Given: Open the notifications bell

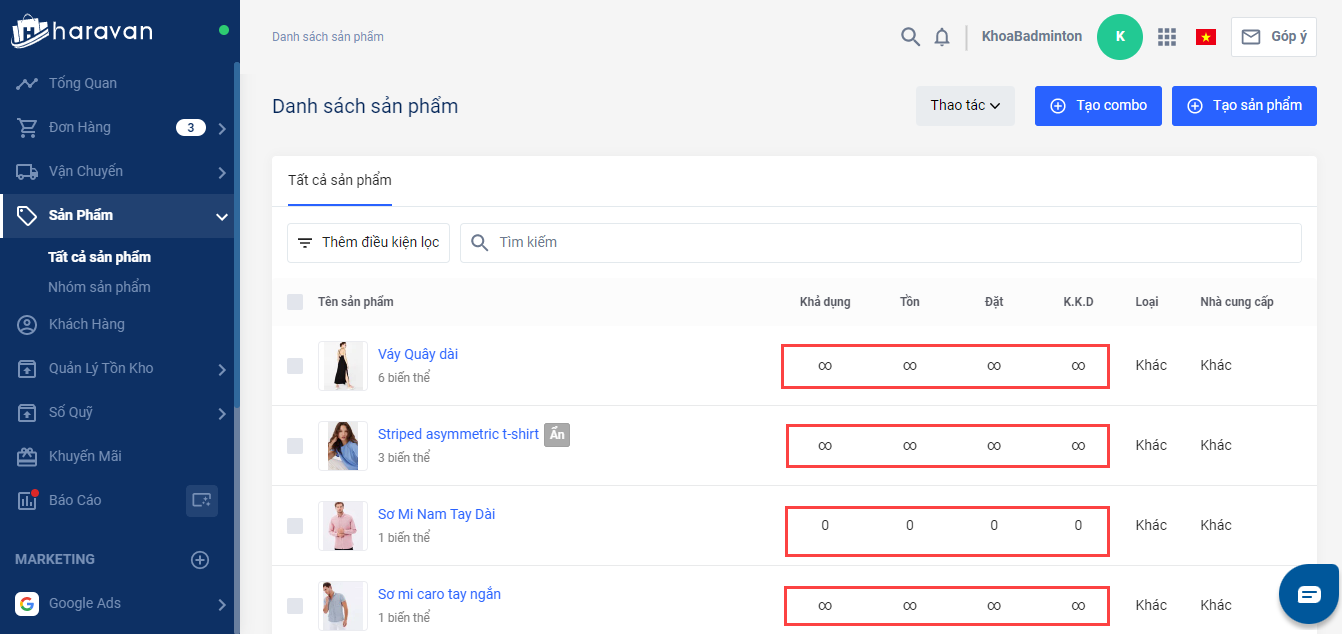Looking at the screenshot, I should coord(942,37).
